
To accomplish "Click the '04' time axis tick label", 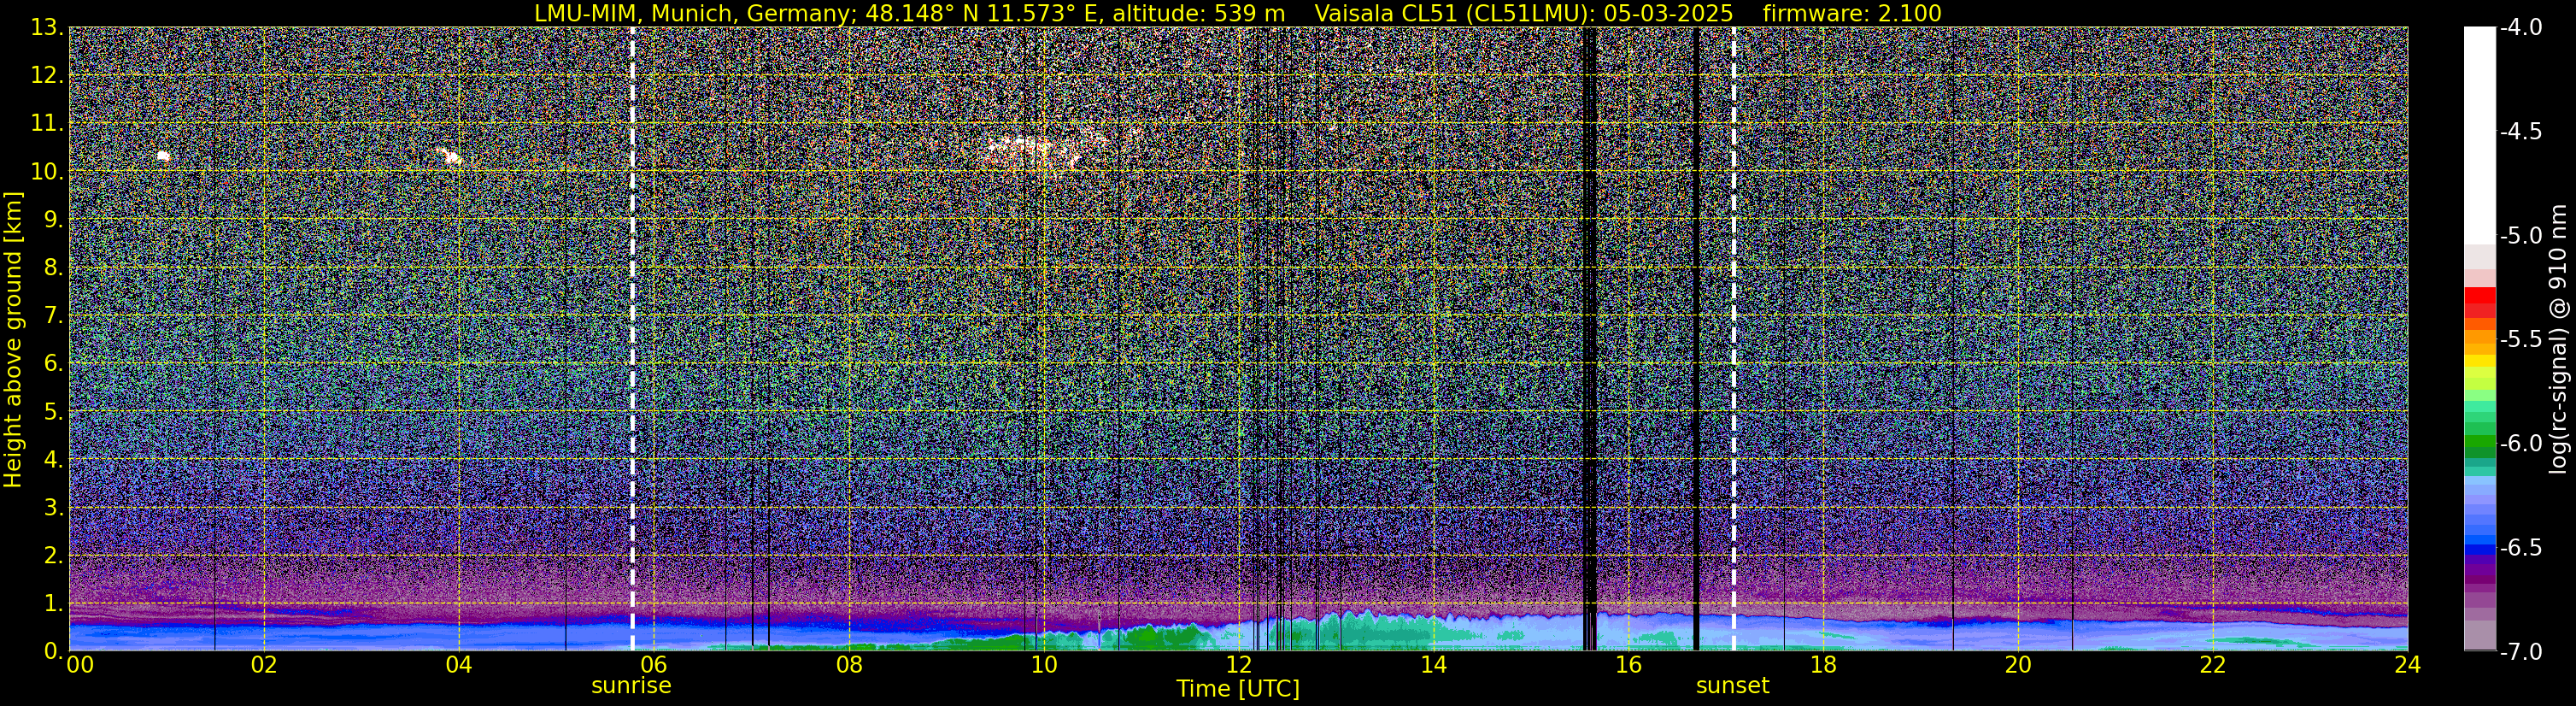I will (459, 665).
